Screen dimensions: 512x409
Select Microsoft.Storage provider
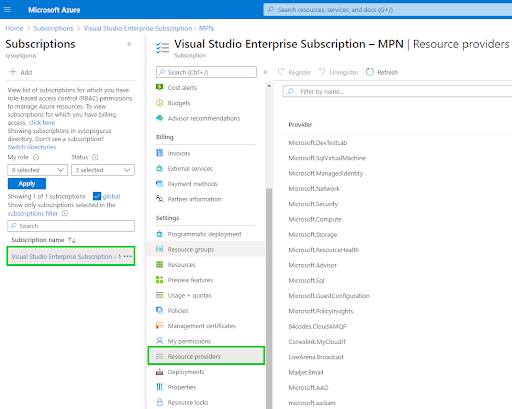pyautogui.click(x=313, y=235)
